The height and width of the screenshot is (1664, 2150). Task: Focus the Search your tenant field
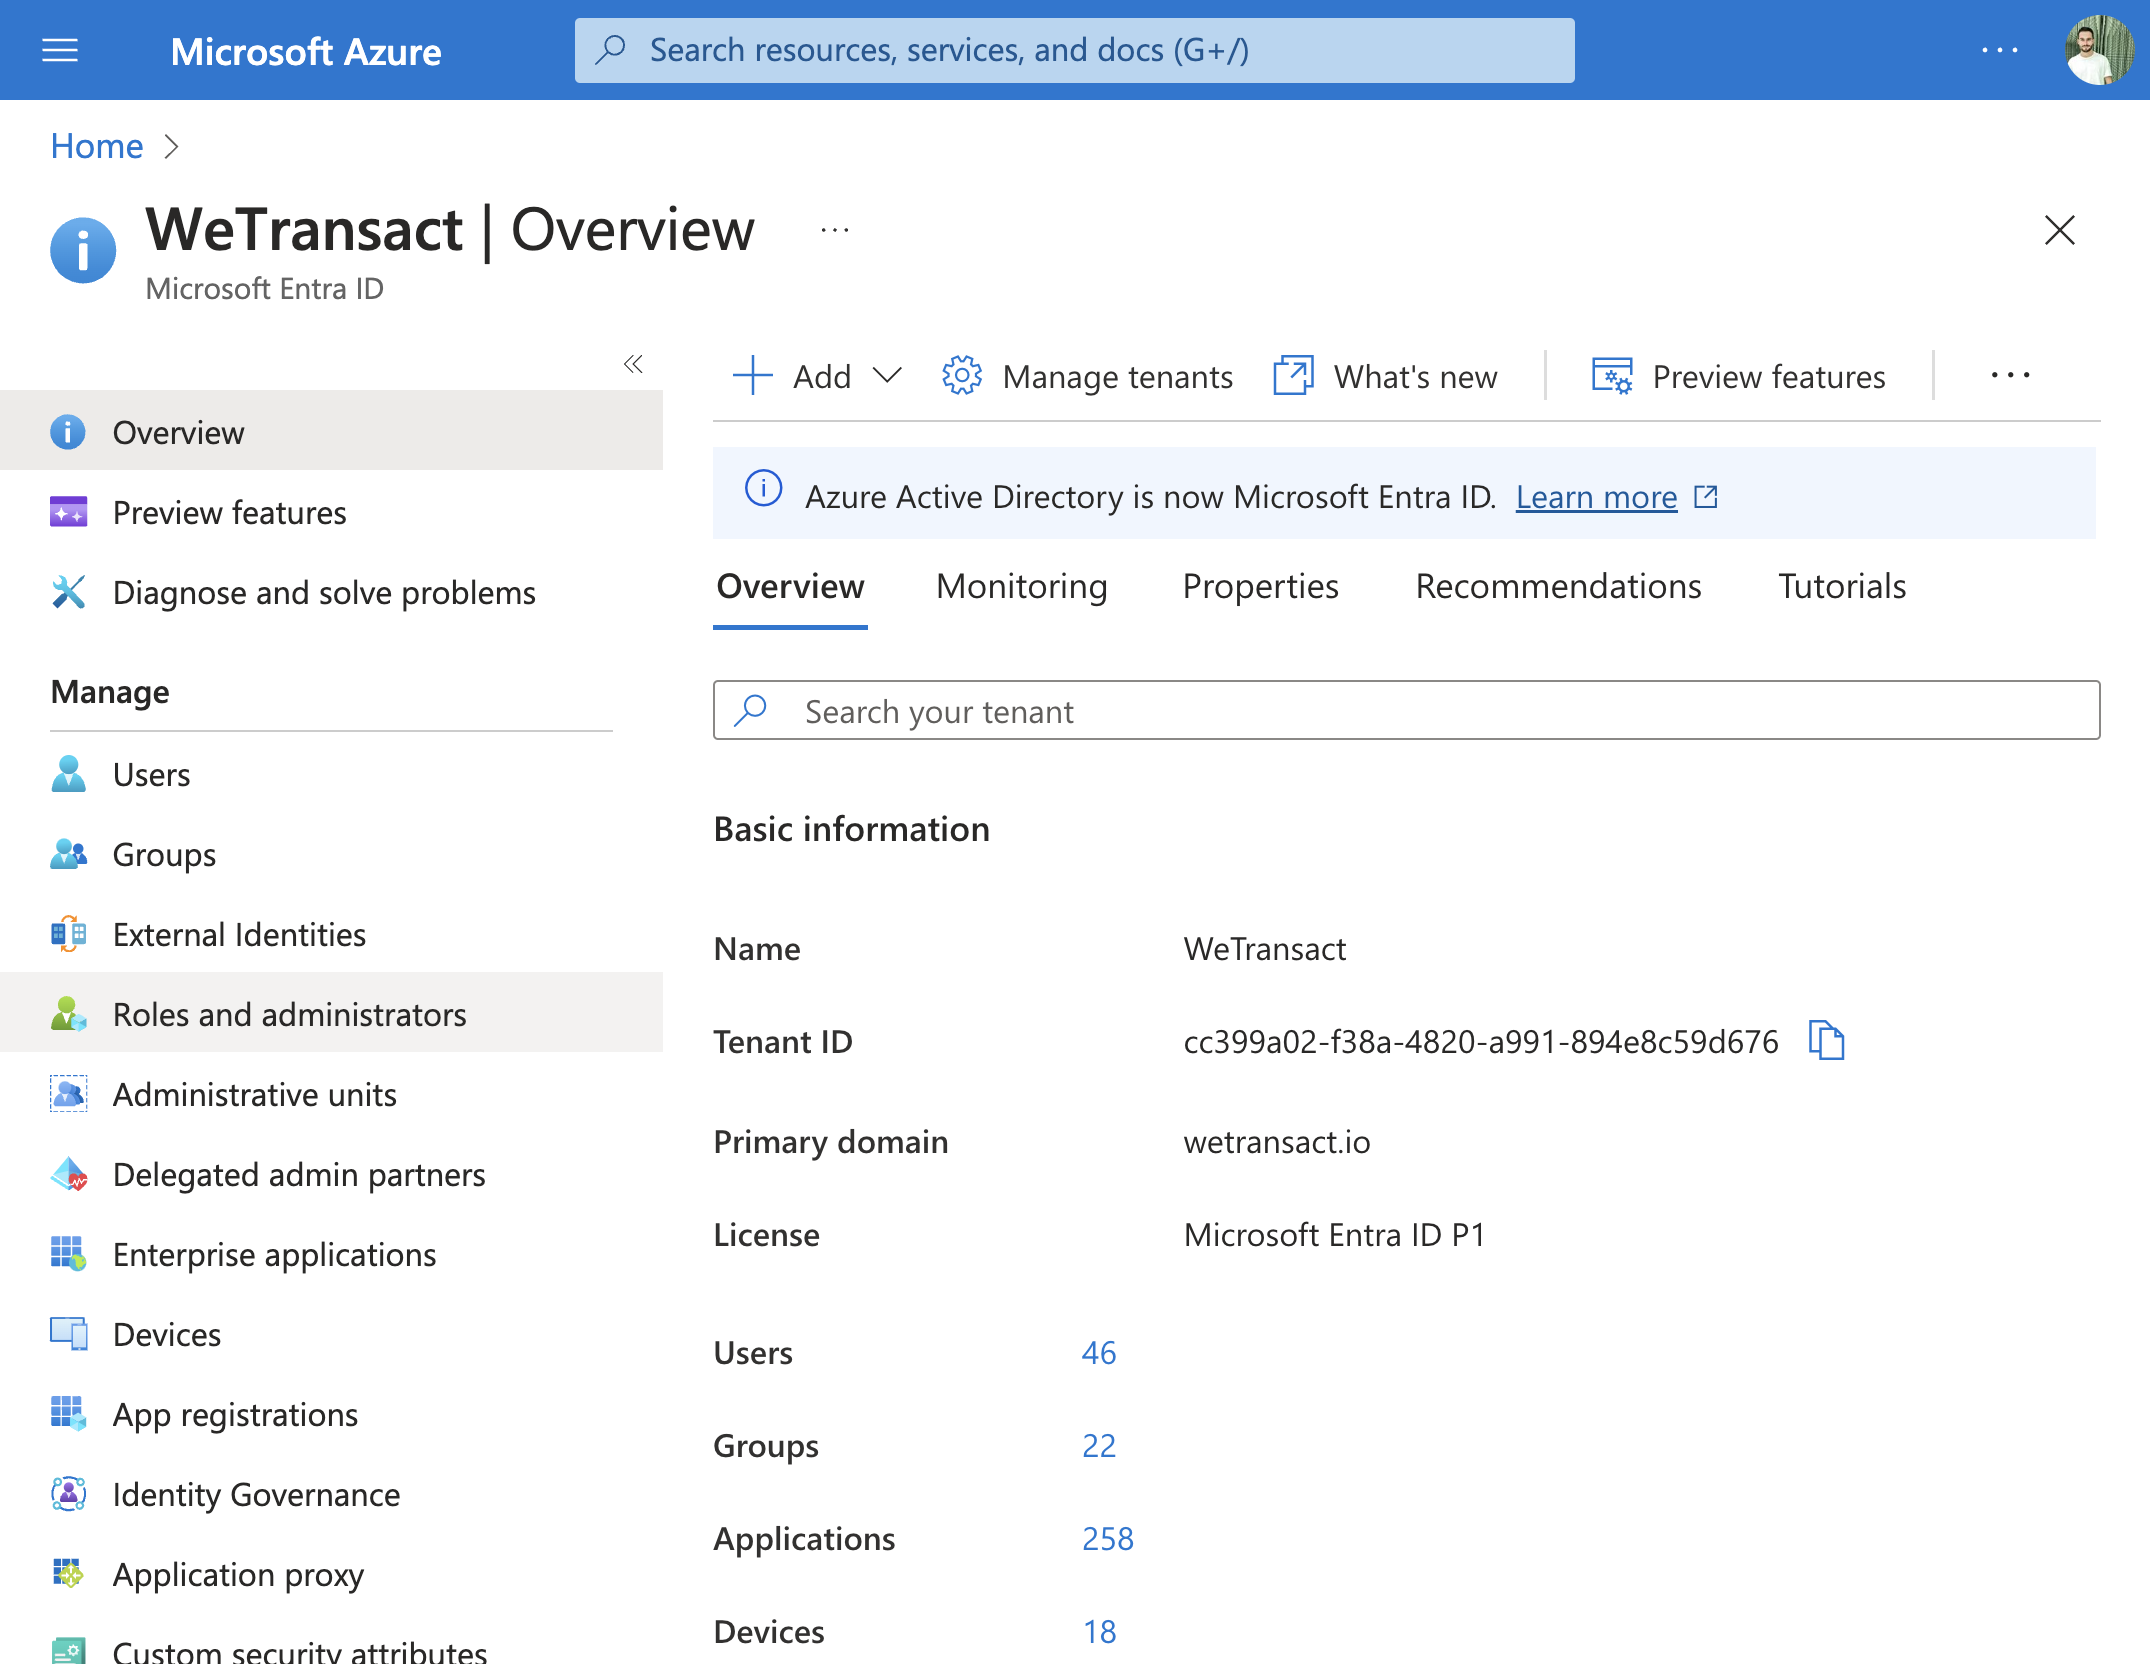pos(1406,710)
